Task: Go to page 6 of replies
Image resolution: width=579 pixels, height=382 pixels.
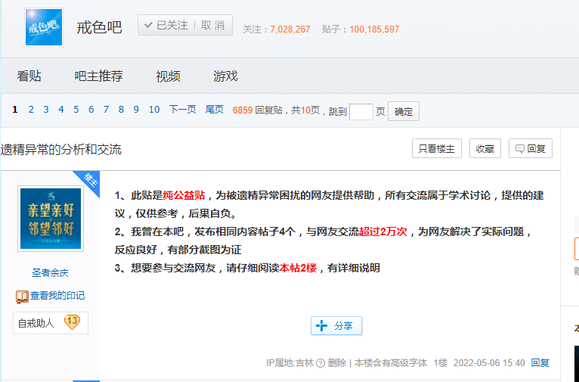Action: (91, 110)
